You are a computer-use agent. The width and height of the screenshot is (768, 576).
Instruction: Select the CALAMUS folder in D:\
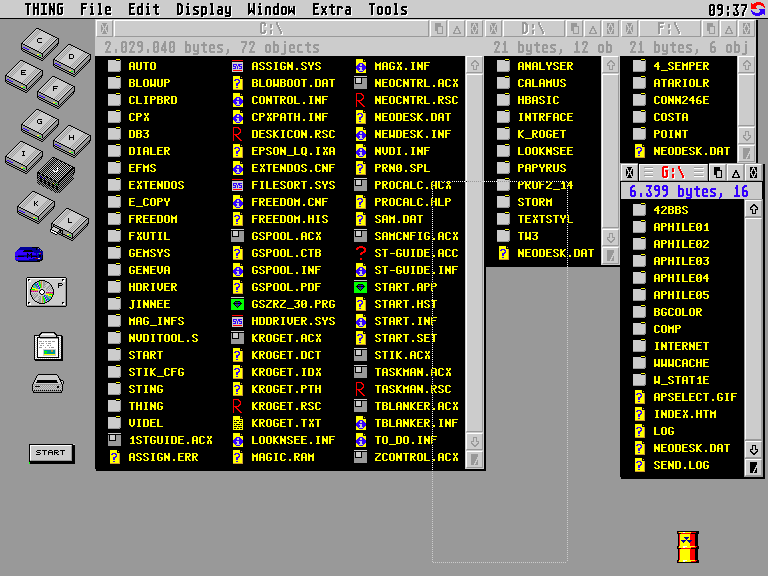[x=531, y=83]
